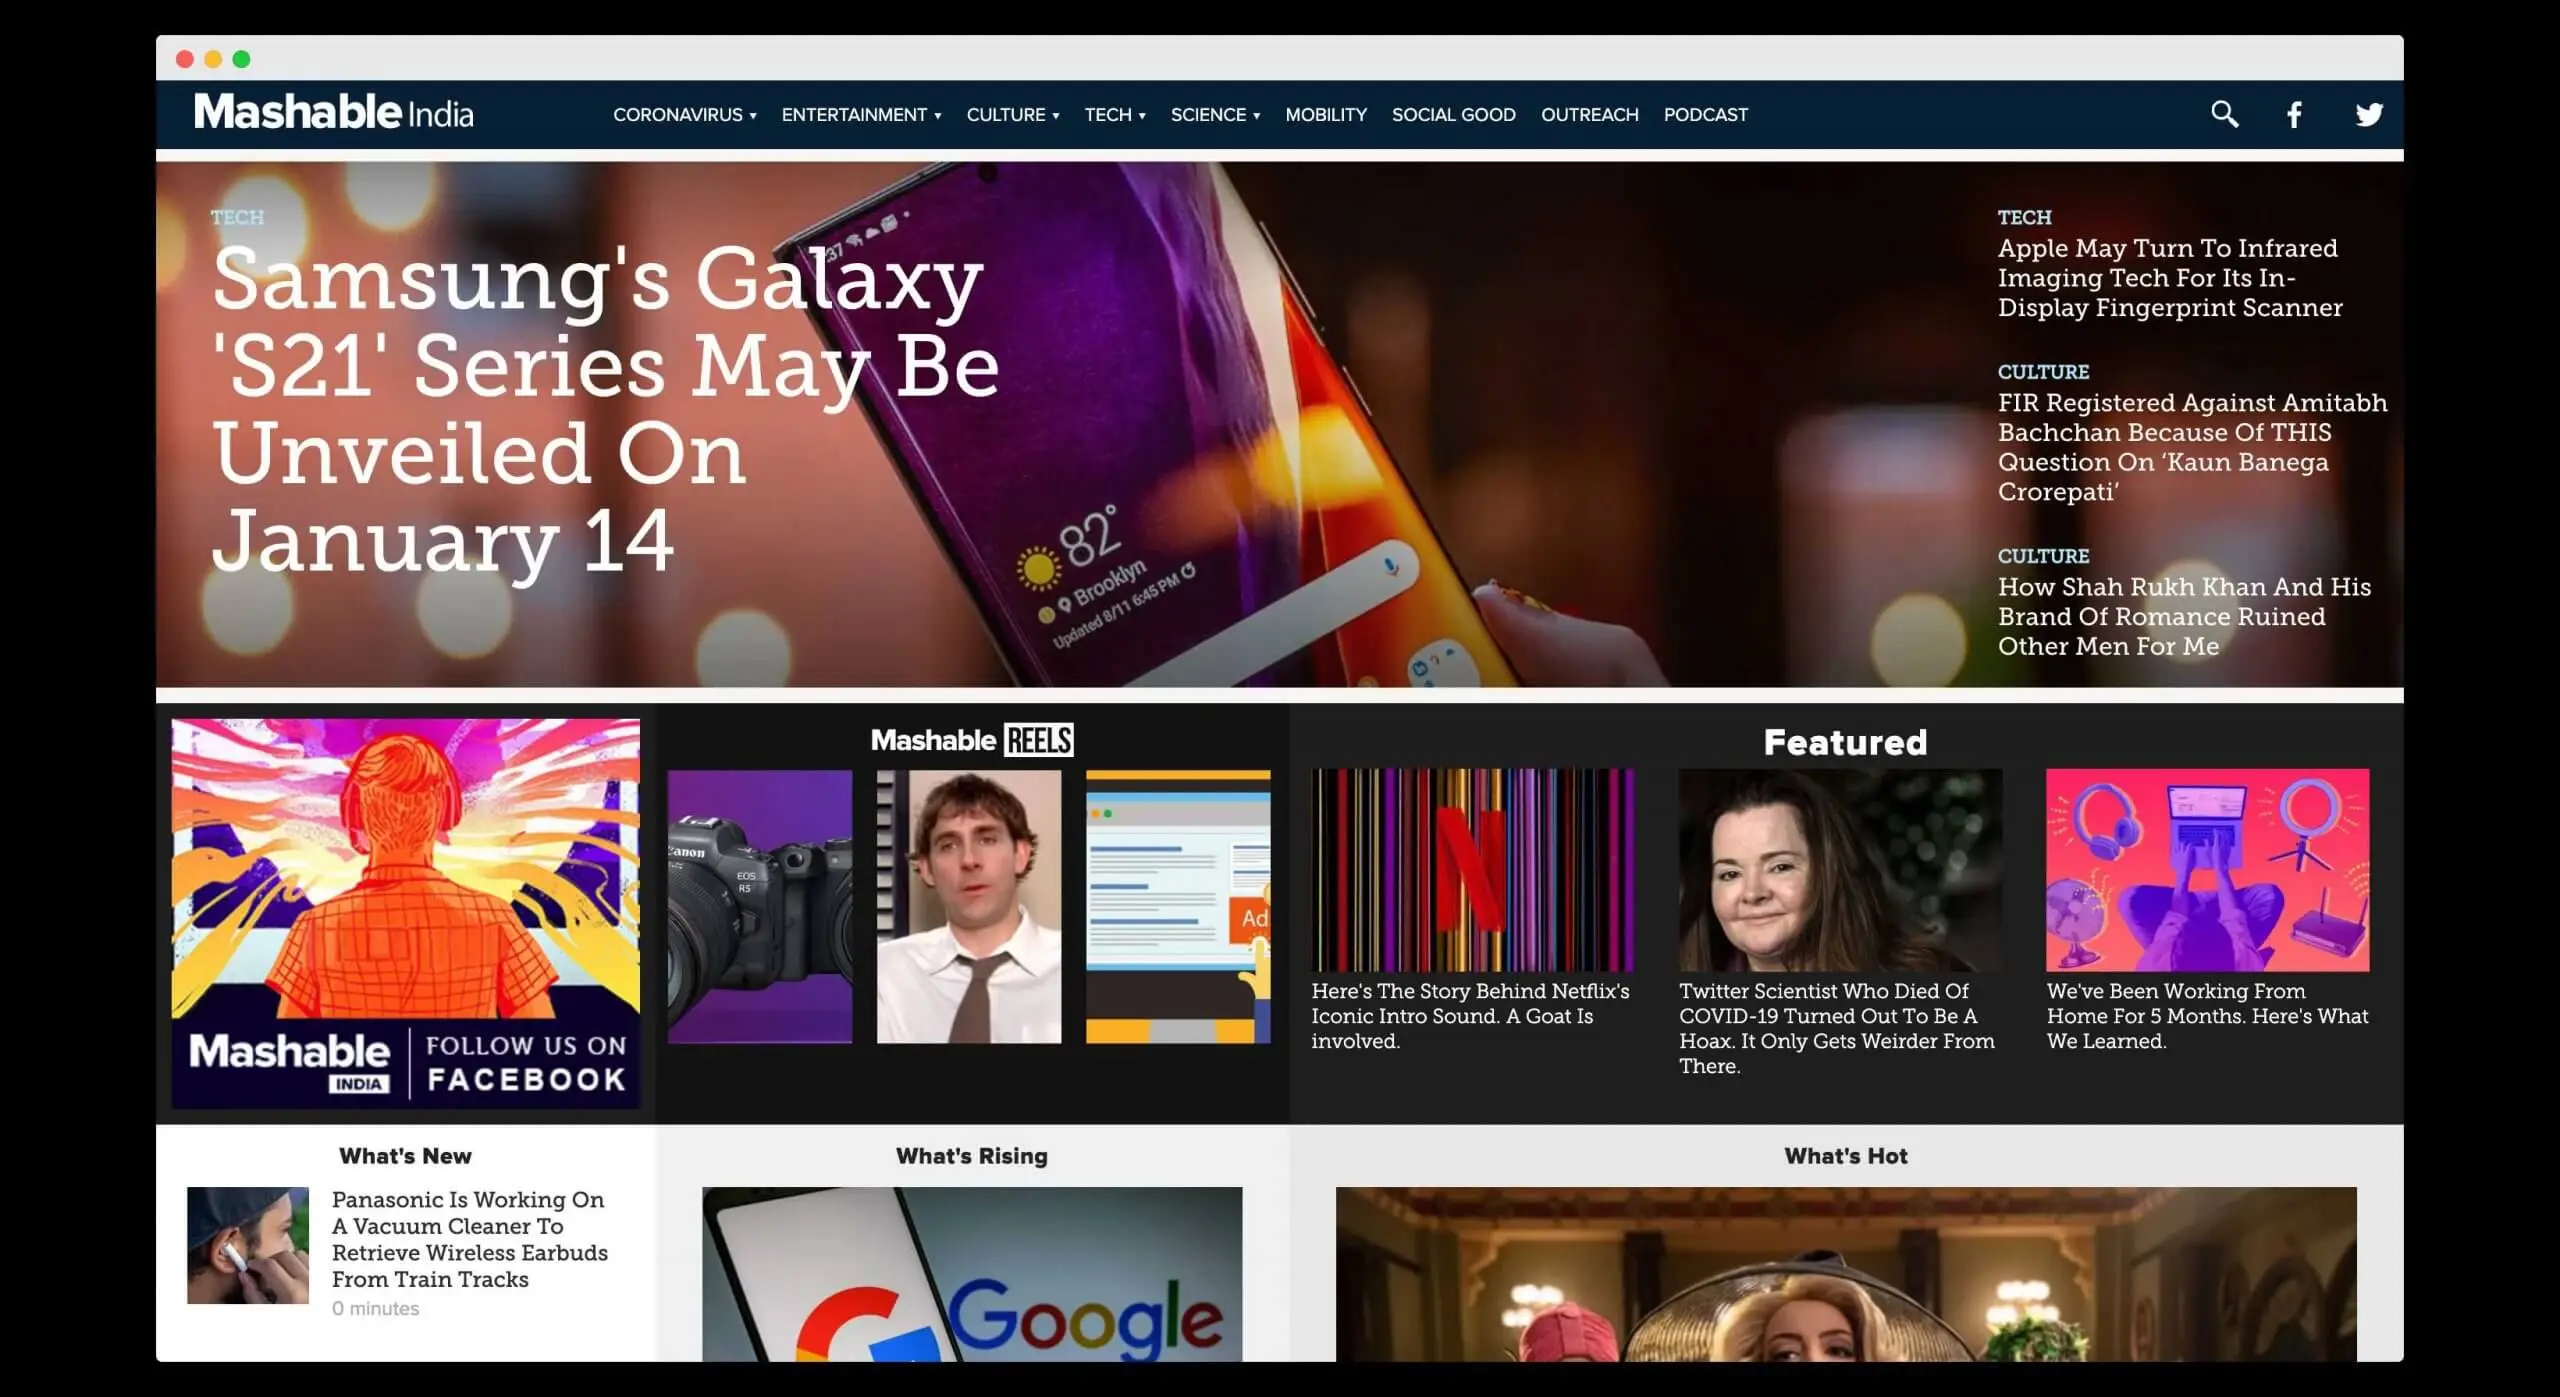
Task: Open the Canon camera reel thumbnail
Action: pyautogui.click(x=760, y=905)
